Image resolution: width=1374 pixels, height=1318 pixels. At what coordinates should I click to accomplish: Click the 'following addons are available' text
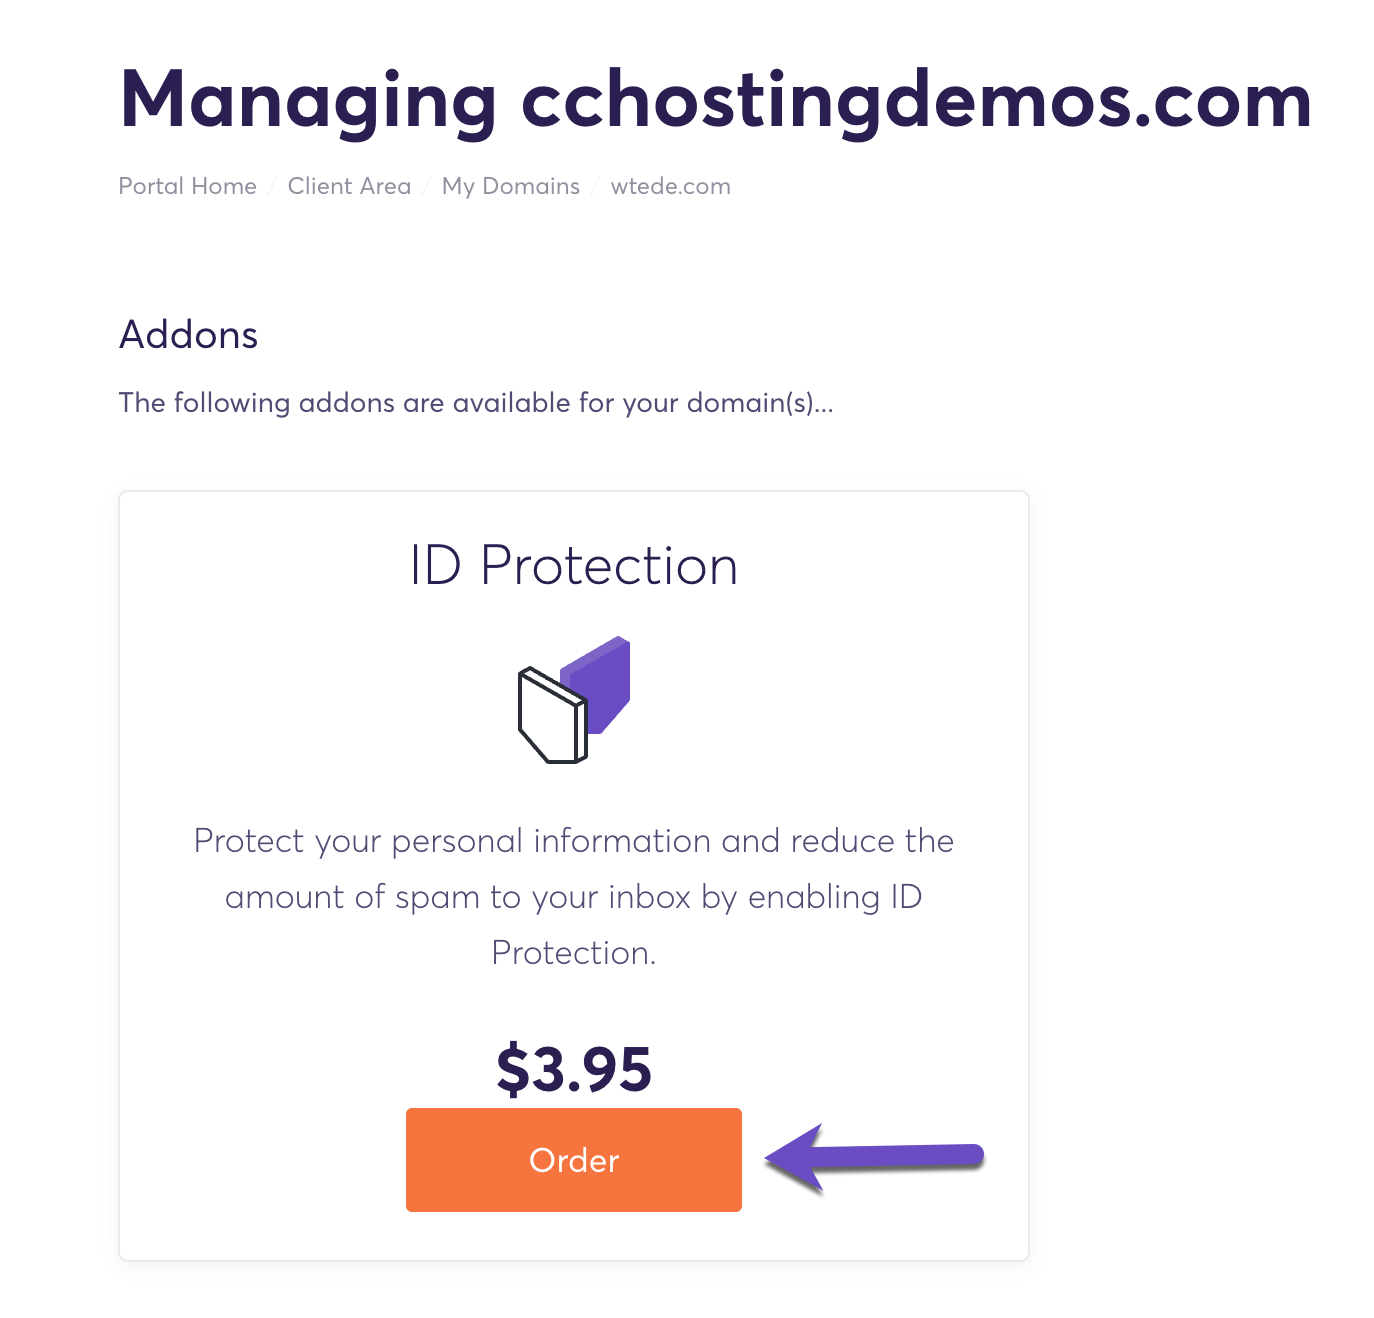(475, 402)
